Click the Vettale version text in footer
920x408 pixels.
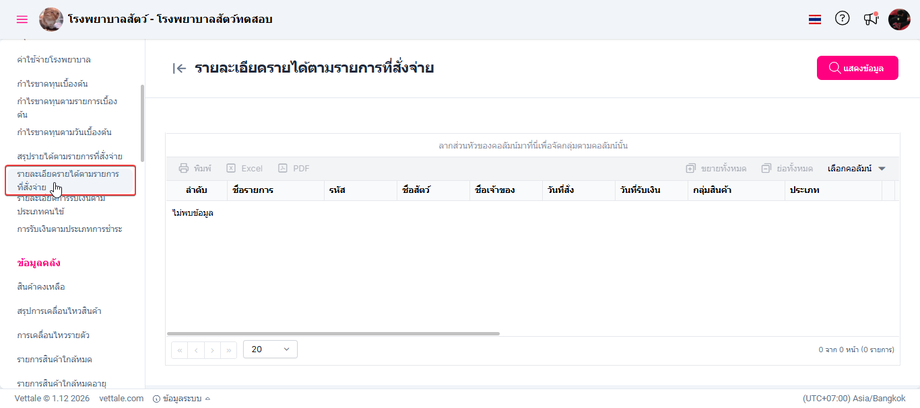(x=52, y=398)
